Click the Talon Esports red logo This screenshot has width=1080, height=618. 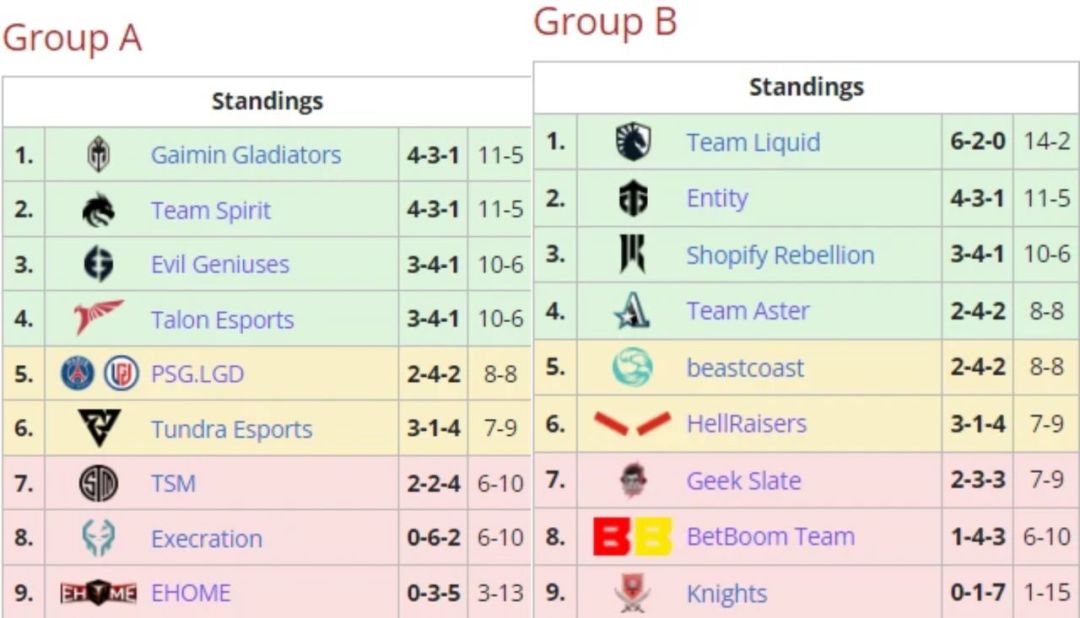tap(98, 319)
